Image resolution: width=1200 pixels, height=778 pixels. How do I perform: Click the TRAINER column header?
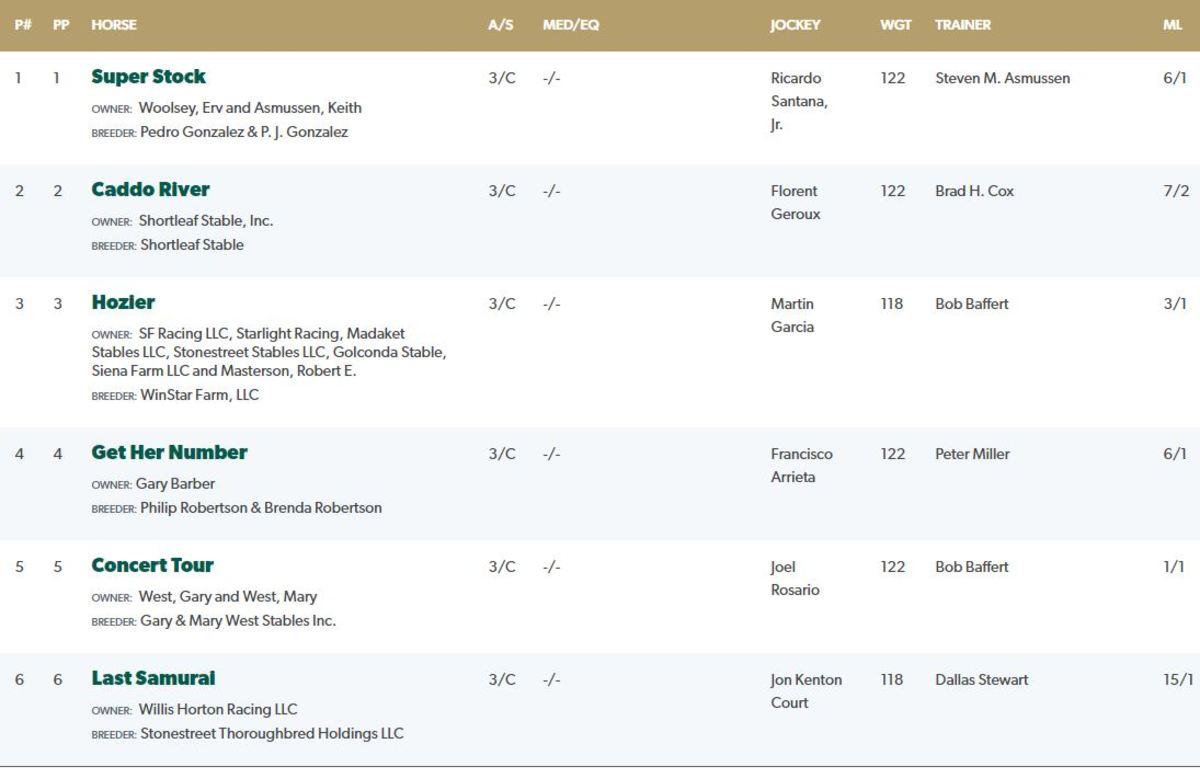point(963,25)
